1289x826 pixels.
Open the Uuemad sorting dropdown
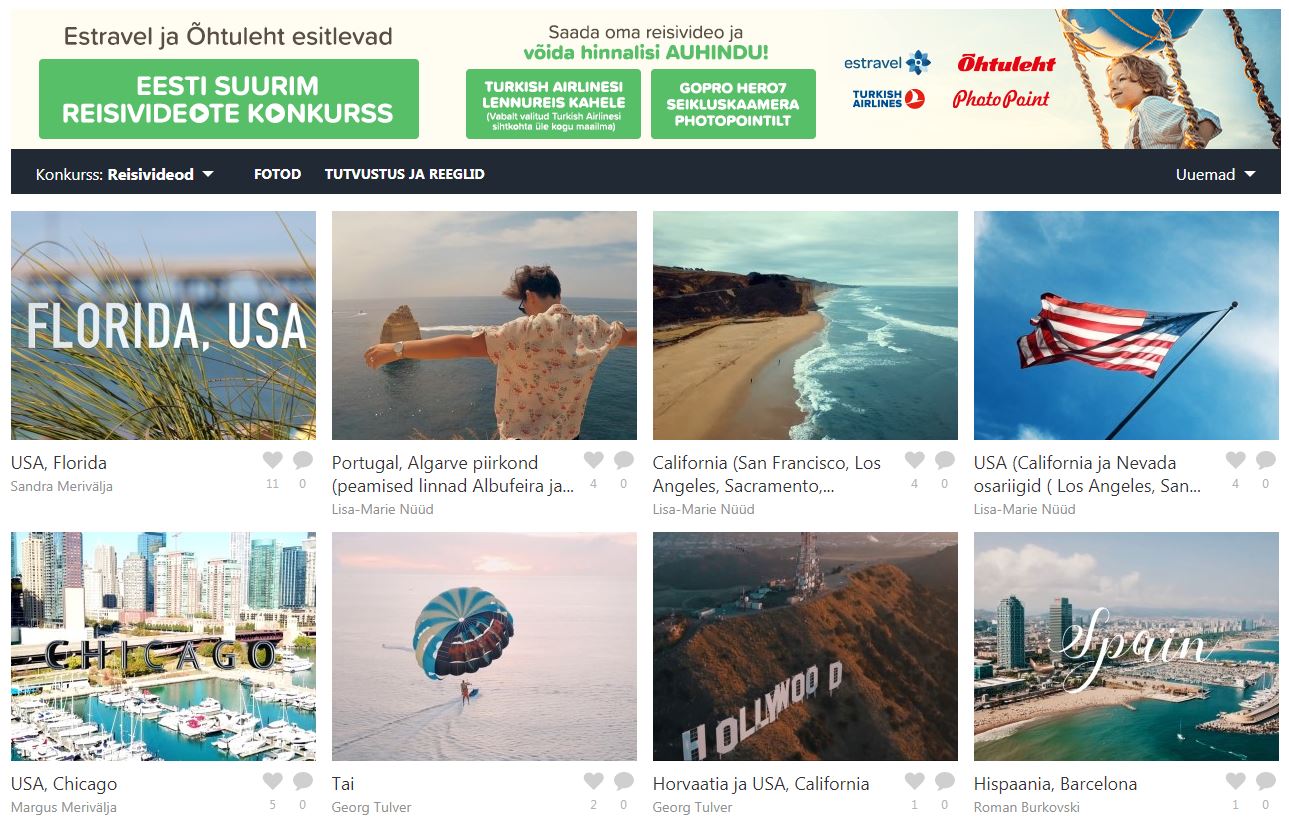tap(1216, 174)
